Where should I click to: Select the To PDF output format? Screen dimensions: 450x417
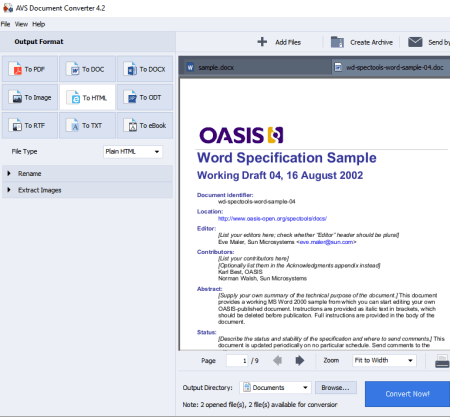30,69
